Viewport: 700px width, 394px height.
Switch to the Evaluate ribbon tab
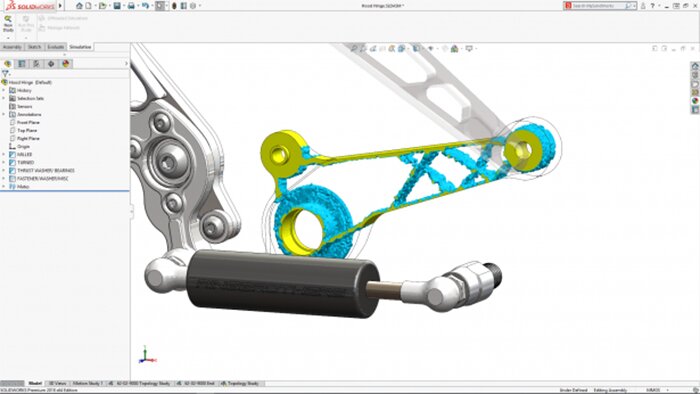click(x=55, y=47)
